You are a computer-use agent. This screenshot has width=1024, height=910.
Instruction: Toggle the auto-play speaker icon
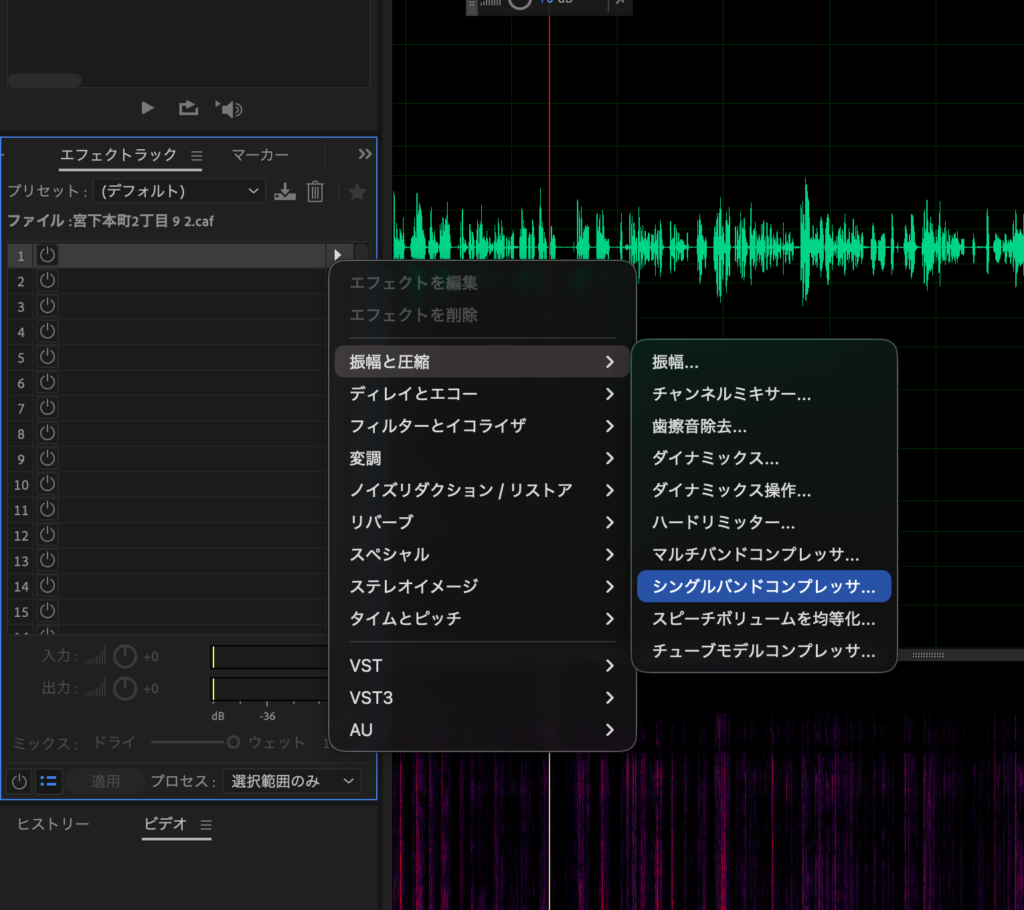click(229, 109)
